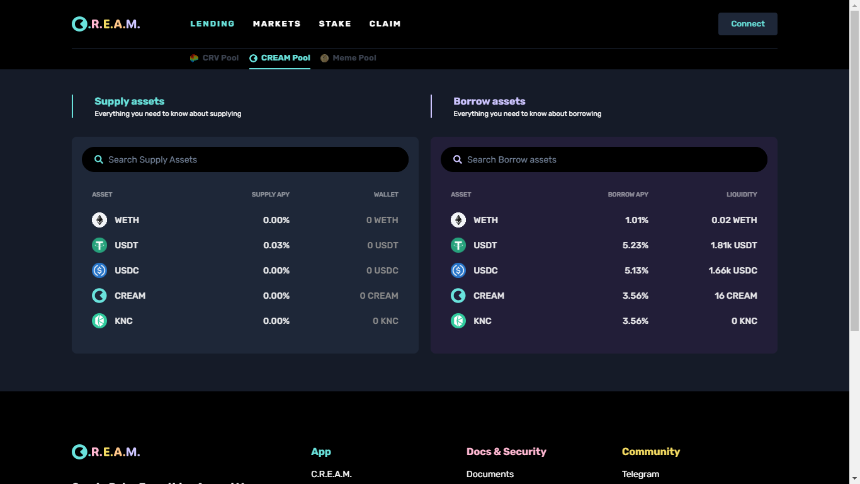Screen dimensions: 860x484
Task: Click the WETH icon in borrow assets
Action: click(458, 220)
